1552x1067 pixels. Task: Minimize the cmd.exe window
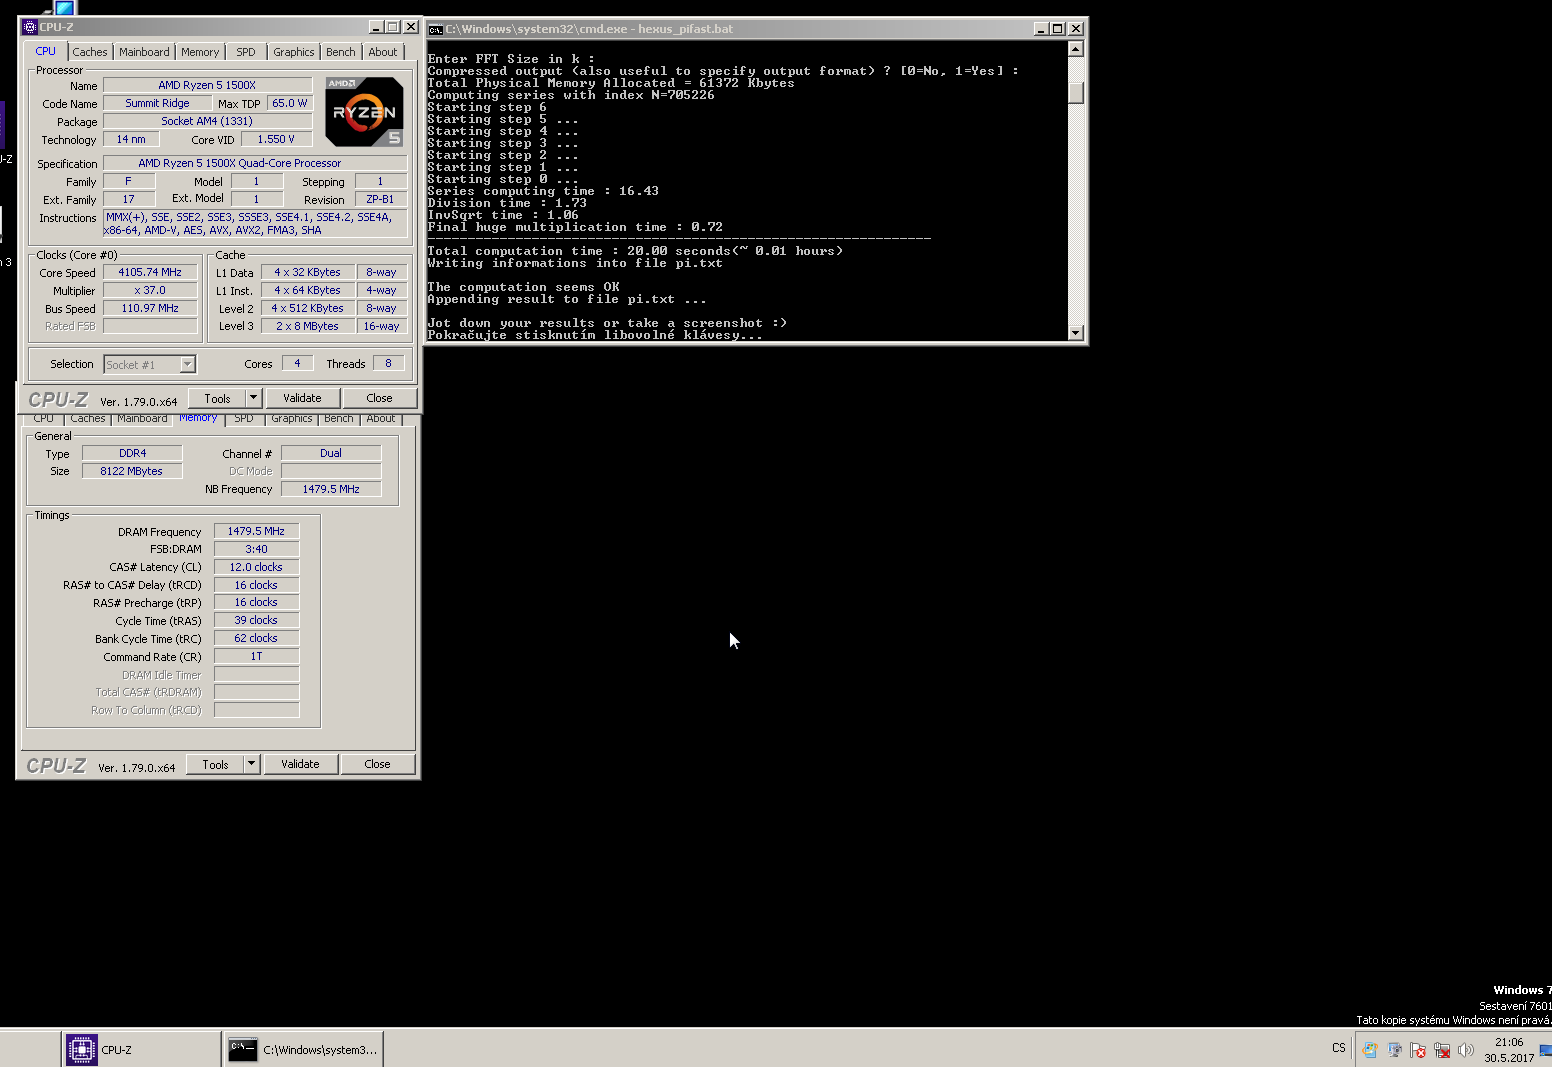pyautogui.click(x=1041, y=29)
